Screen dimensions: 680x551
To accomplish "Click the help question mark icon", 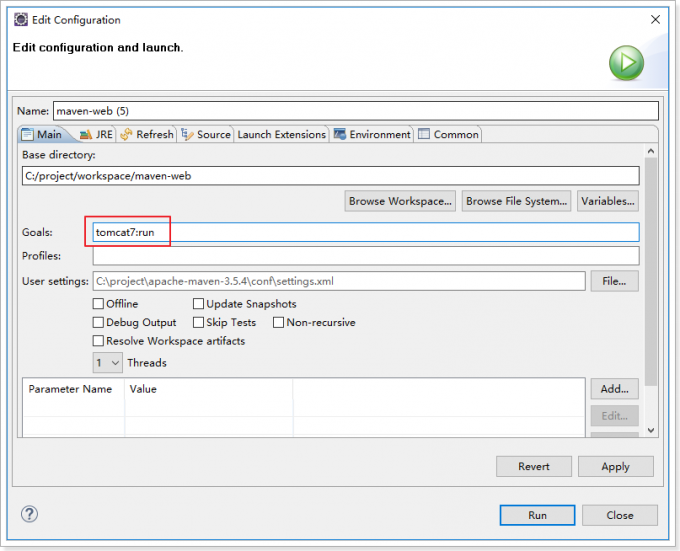I will pos(29,514).
